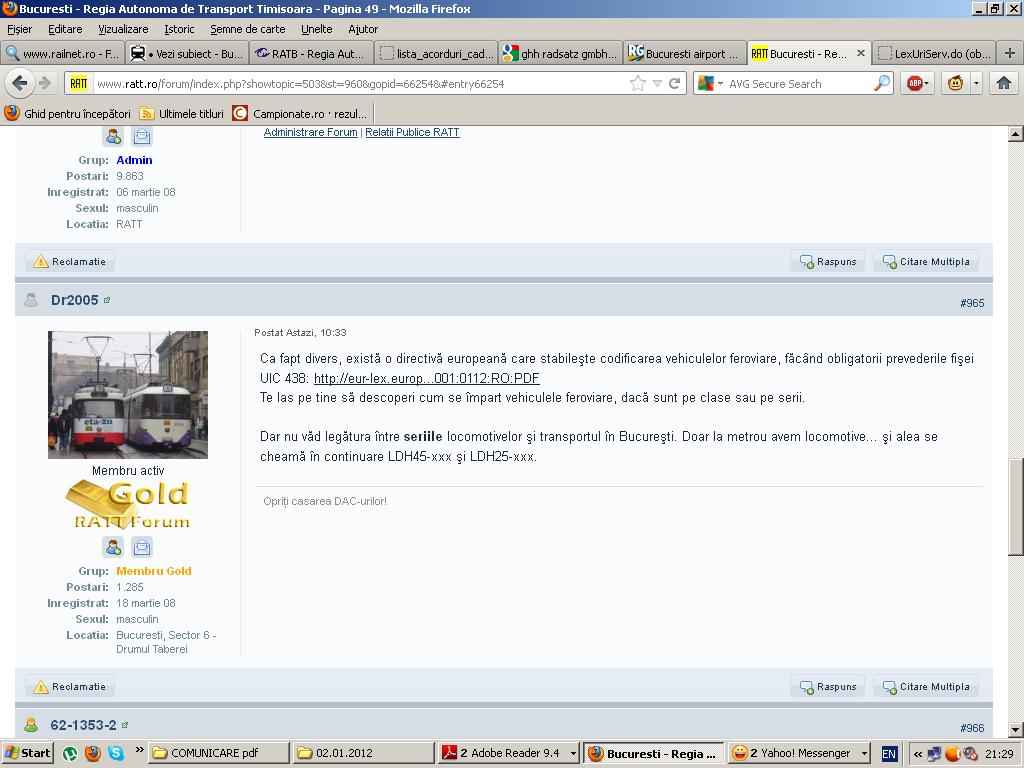Close the Bucuresti - Re... tab

[861, 54]
